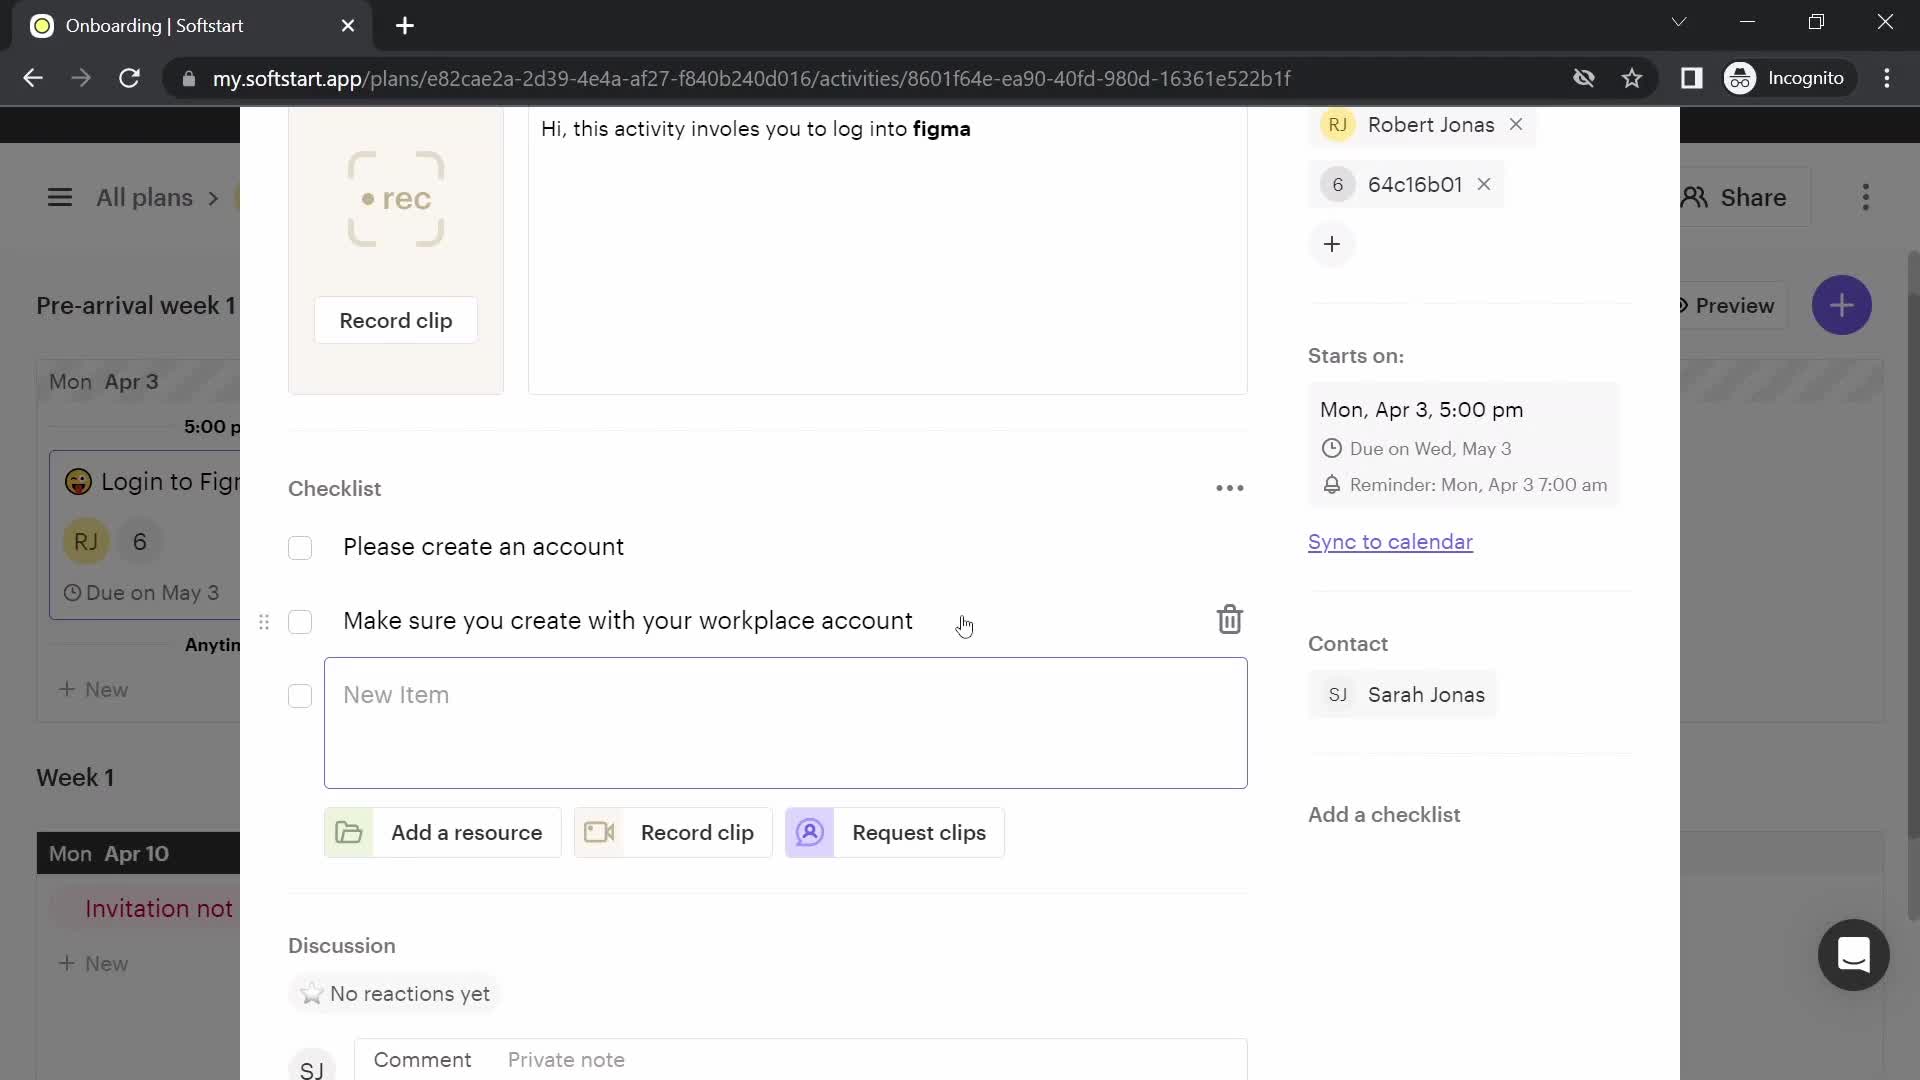Edit Reminder Mon, Apr 3 7:00 am

(x=1465, y=485)
